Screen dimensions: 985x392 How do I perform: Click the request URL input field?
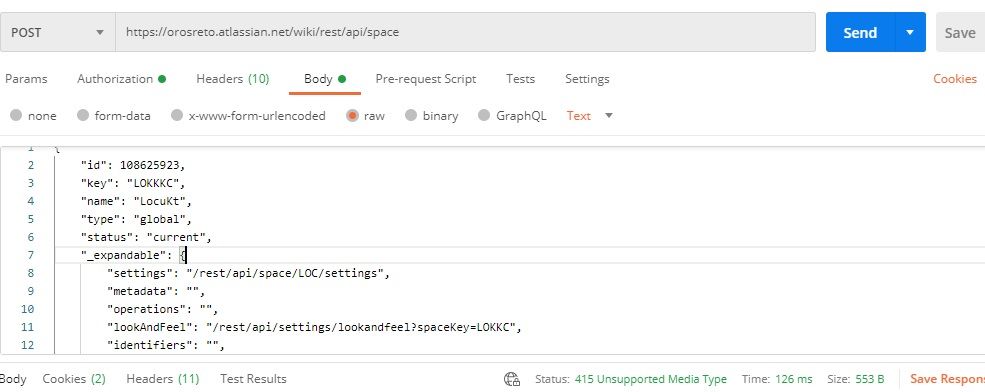[x=465, y=32]
